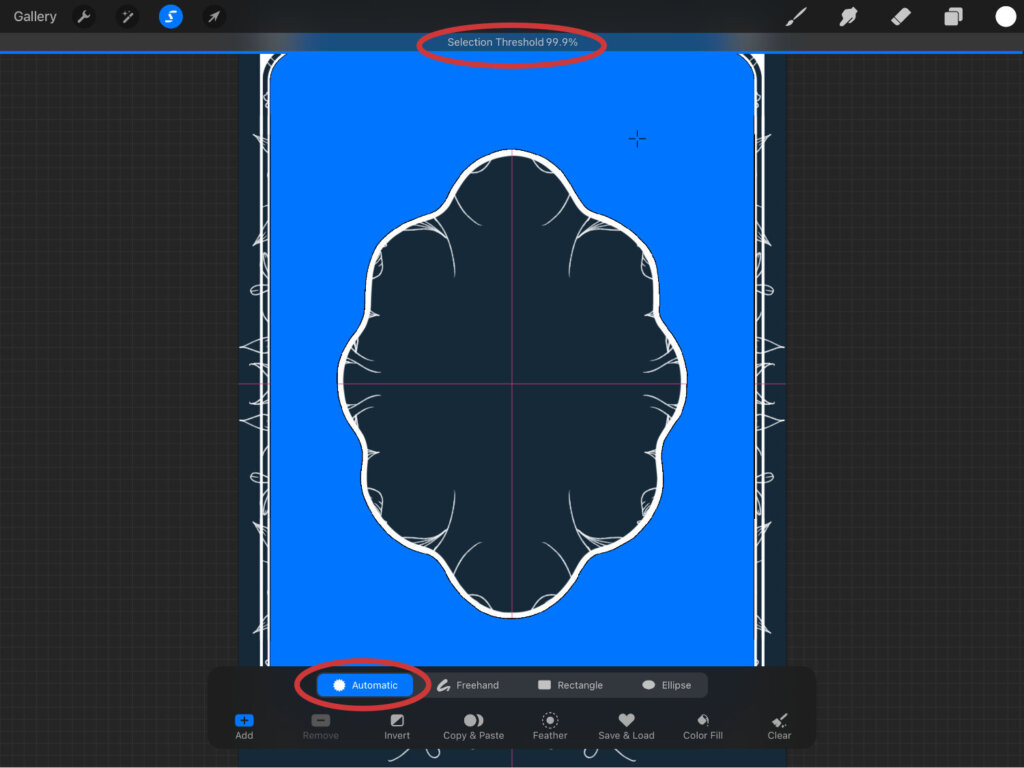
Task: Select the Brush tool
Action: (x=796, y=17)
